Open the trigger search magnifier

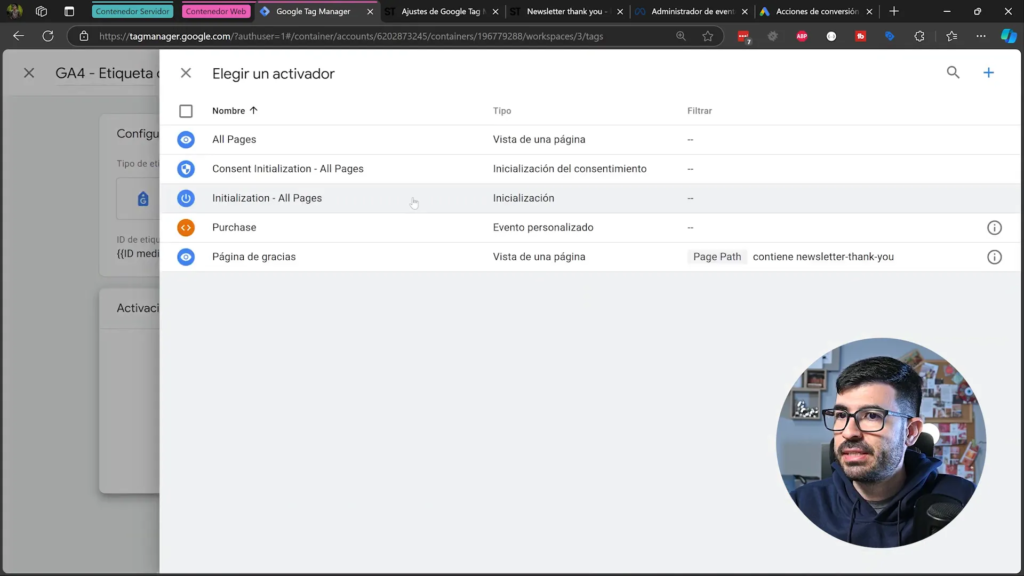(953, 72)
